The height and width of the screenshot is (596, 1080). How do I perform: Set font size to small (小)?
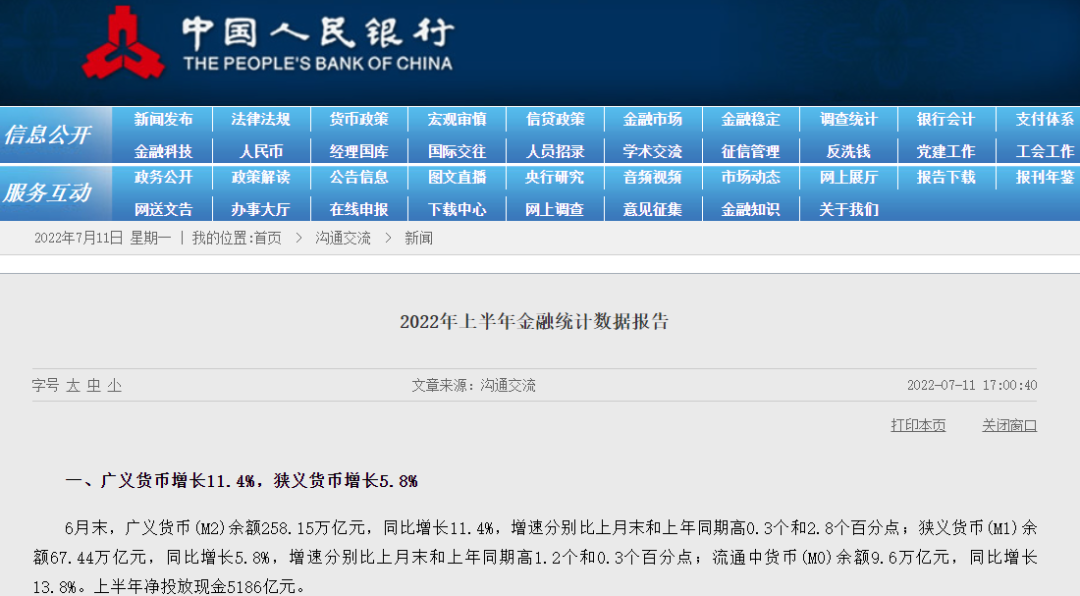115,385
